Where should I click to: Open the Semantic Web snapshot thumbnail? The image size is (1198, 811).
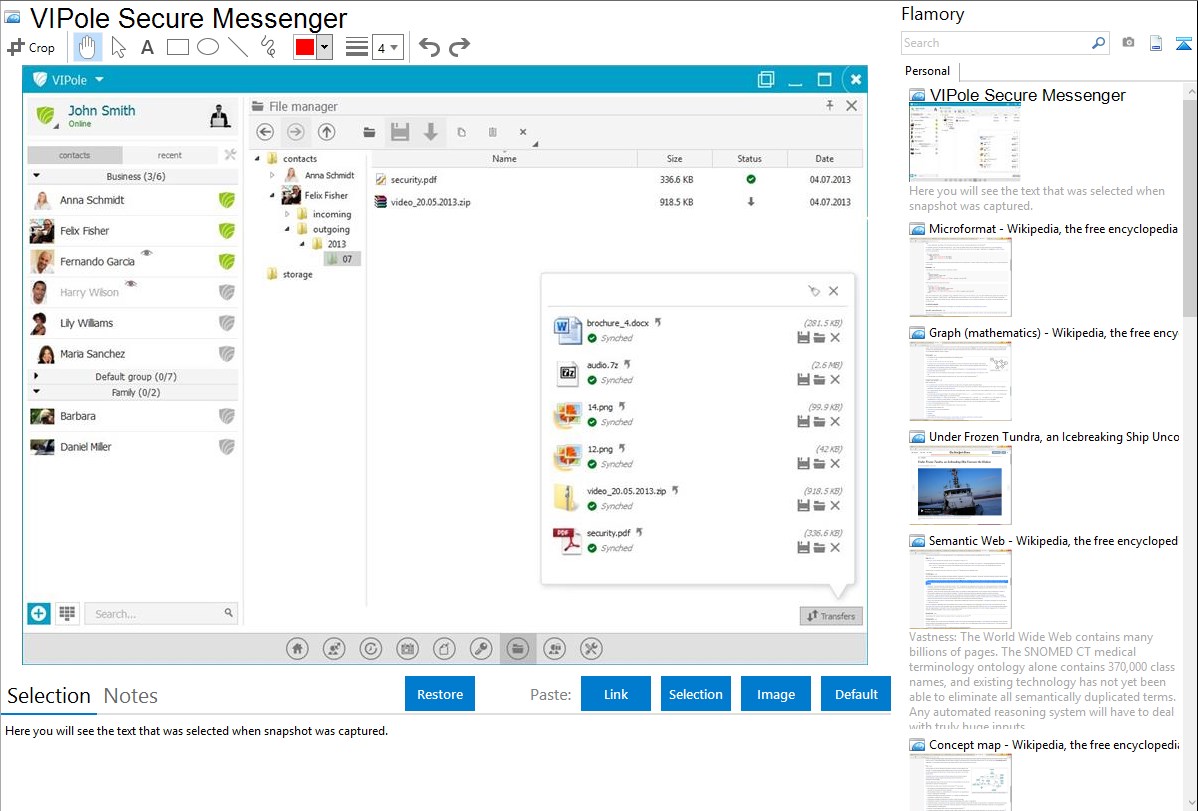[960, 589]
